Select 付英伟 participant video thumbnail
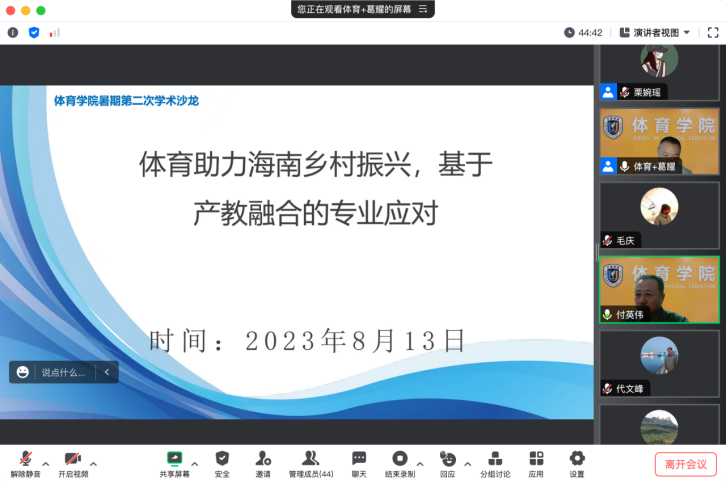Screen dimensions: 727x485 659,290
